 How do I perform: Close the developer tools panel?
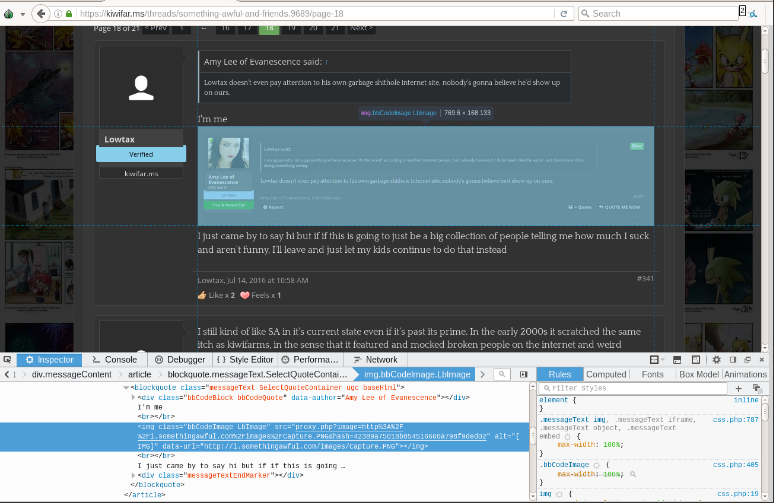(762, 360)
